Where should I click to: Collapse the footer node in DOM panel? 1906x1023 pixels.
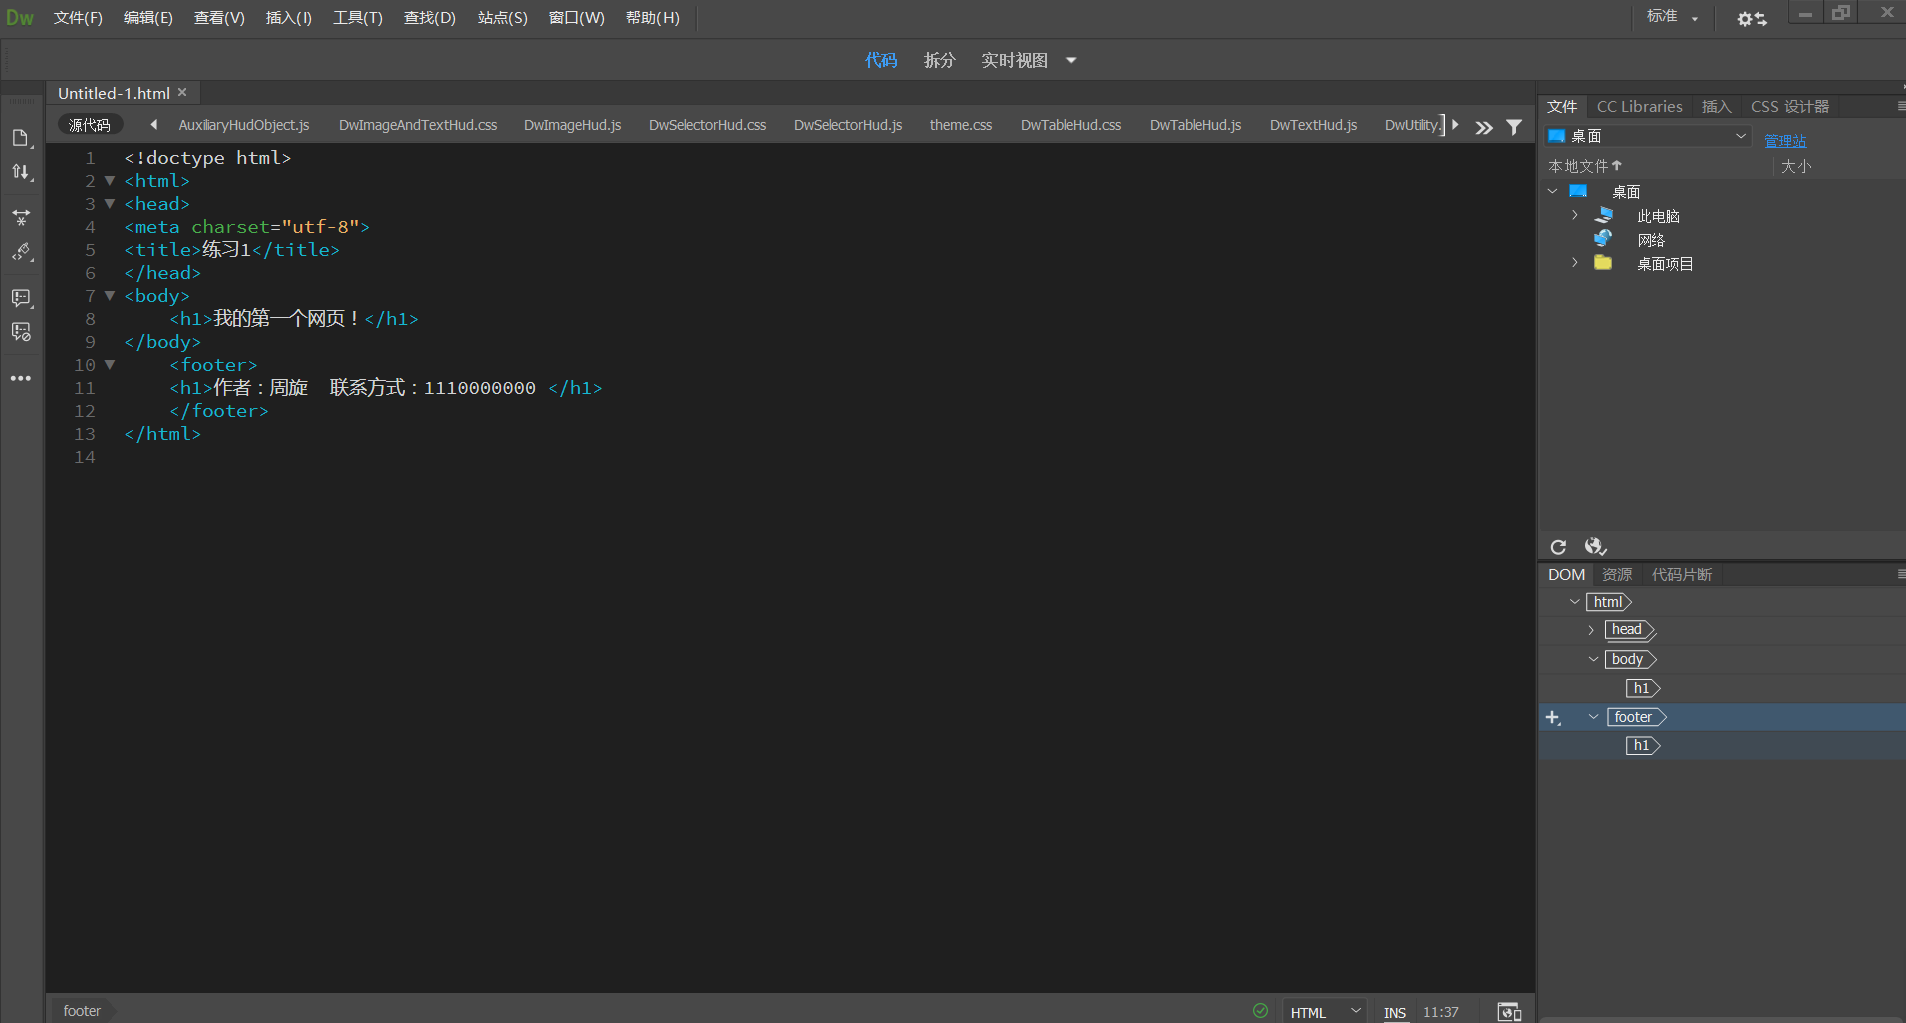1593,717
